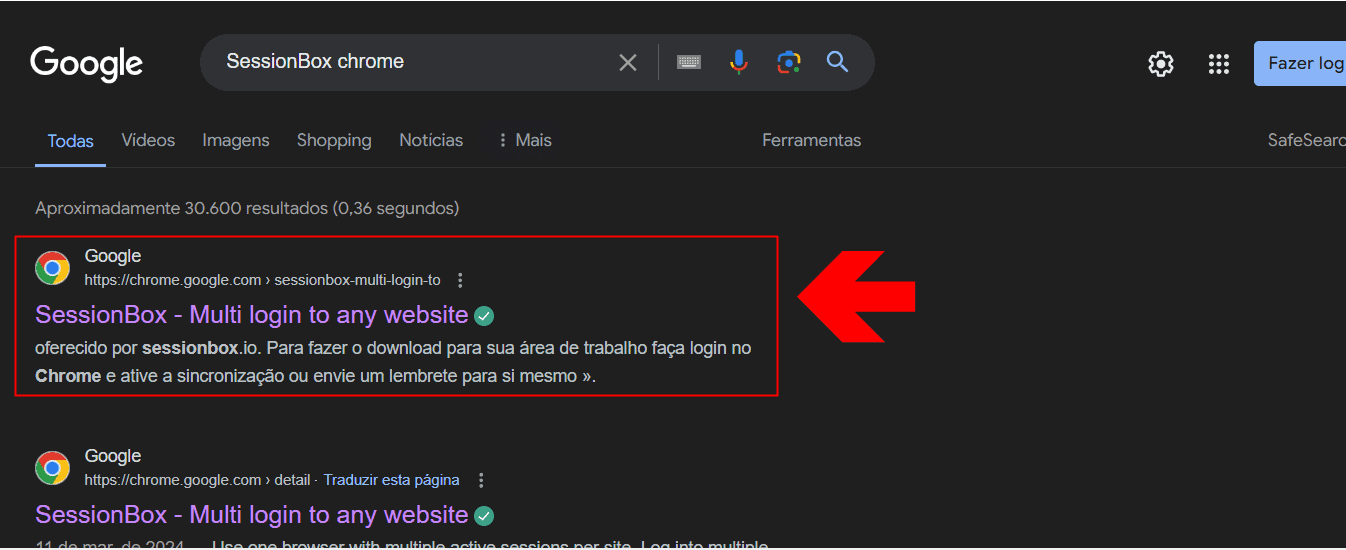The width and height of the screenshot is (1346, 550).
Task: Clear the search box with X icon
Action: tap(628, 63)
